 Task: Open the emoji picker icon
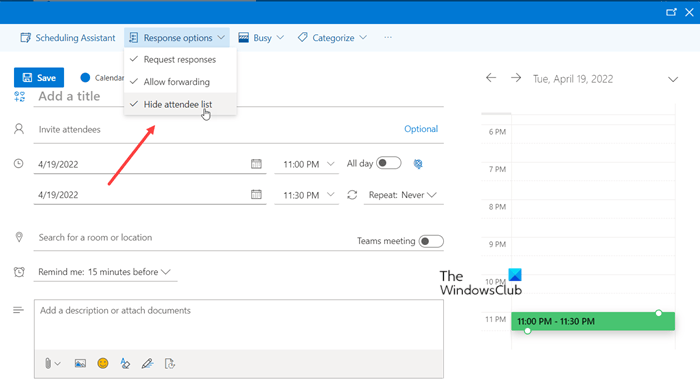103,363
